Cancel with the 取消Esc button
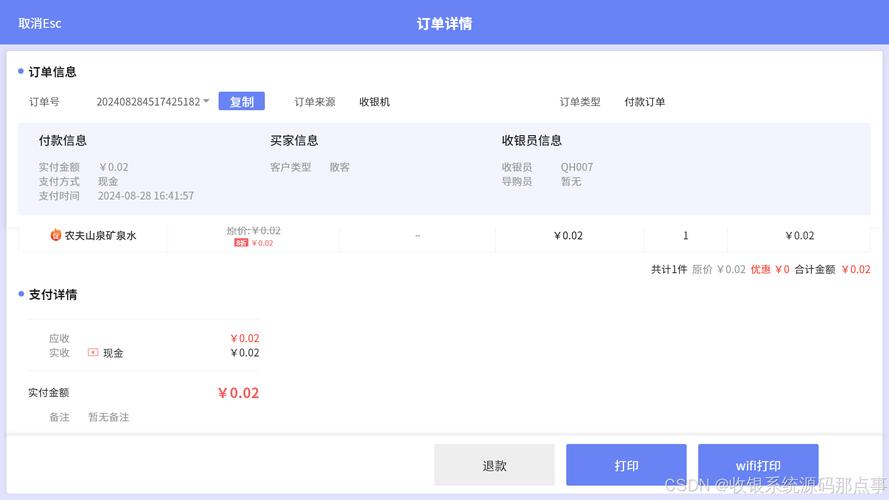Image resolution: width=889 pixels, height=500 pixels. (40, 23)
